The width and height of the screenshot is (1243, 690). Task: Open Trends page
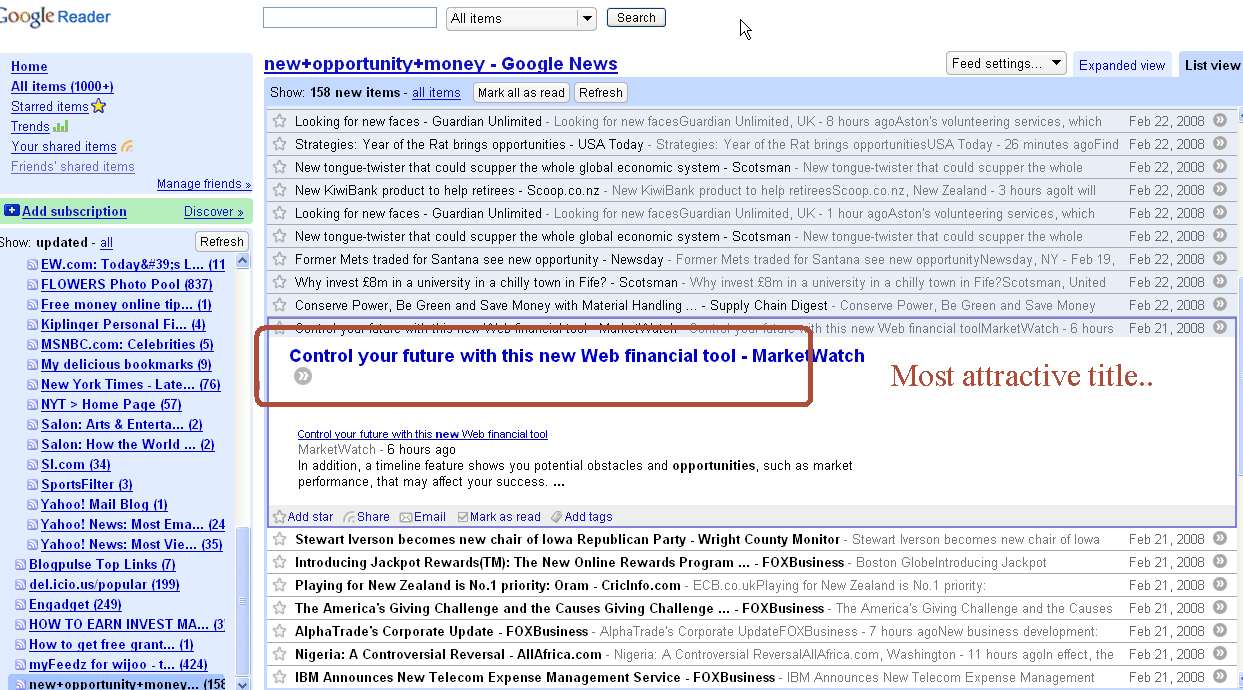point(30,126)
